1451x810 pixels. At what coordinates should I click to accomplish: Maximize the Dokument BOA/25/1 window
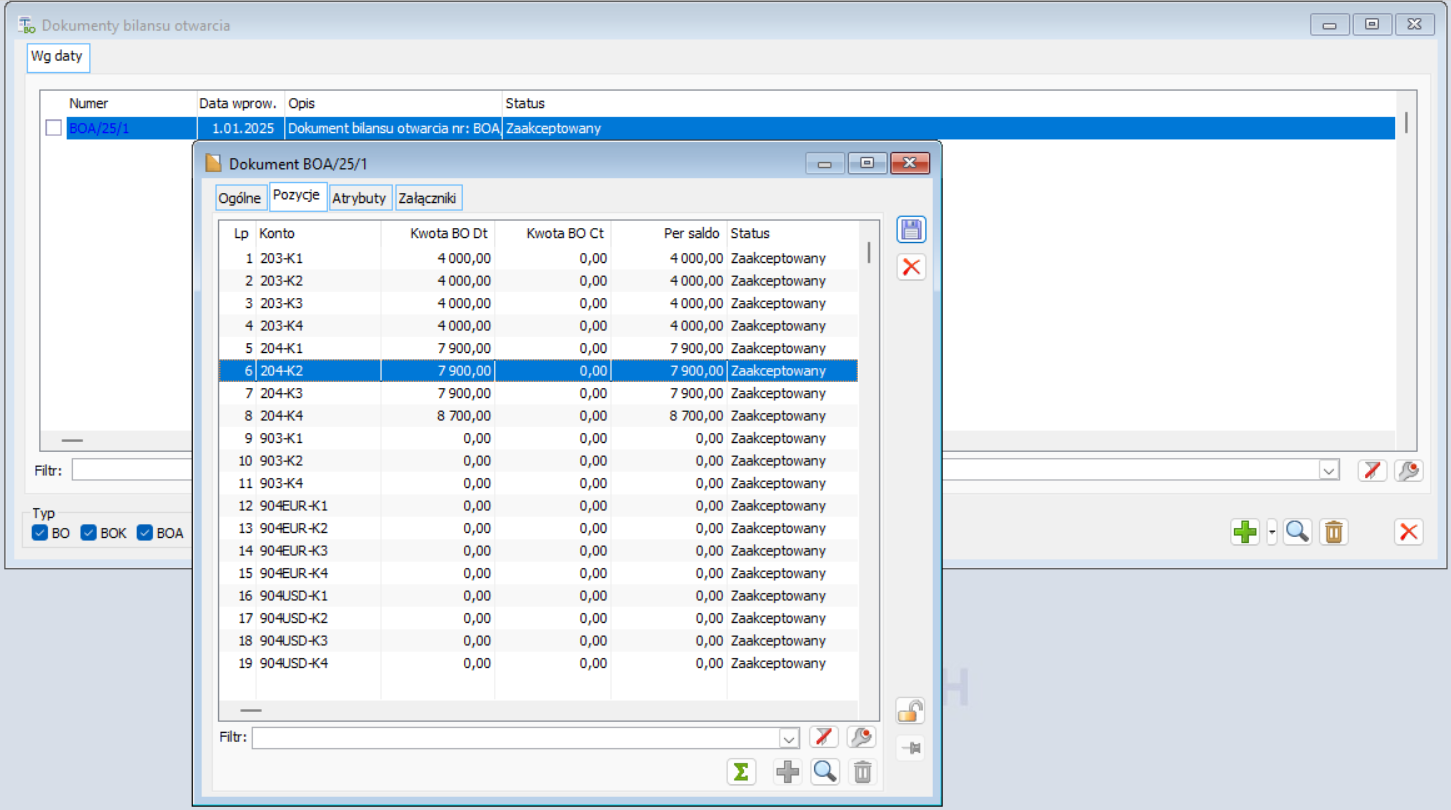pos(867,163)
